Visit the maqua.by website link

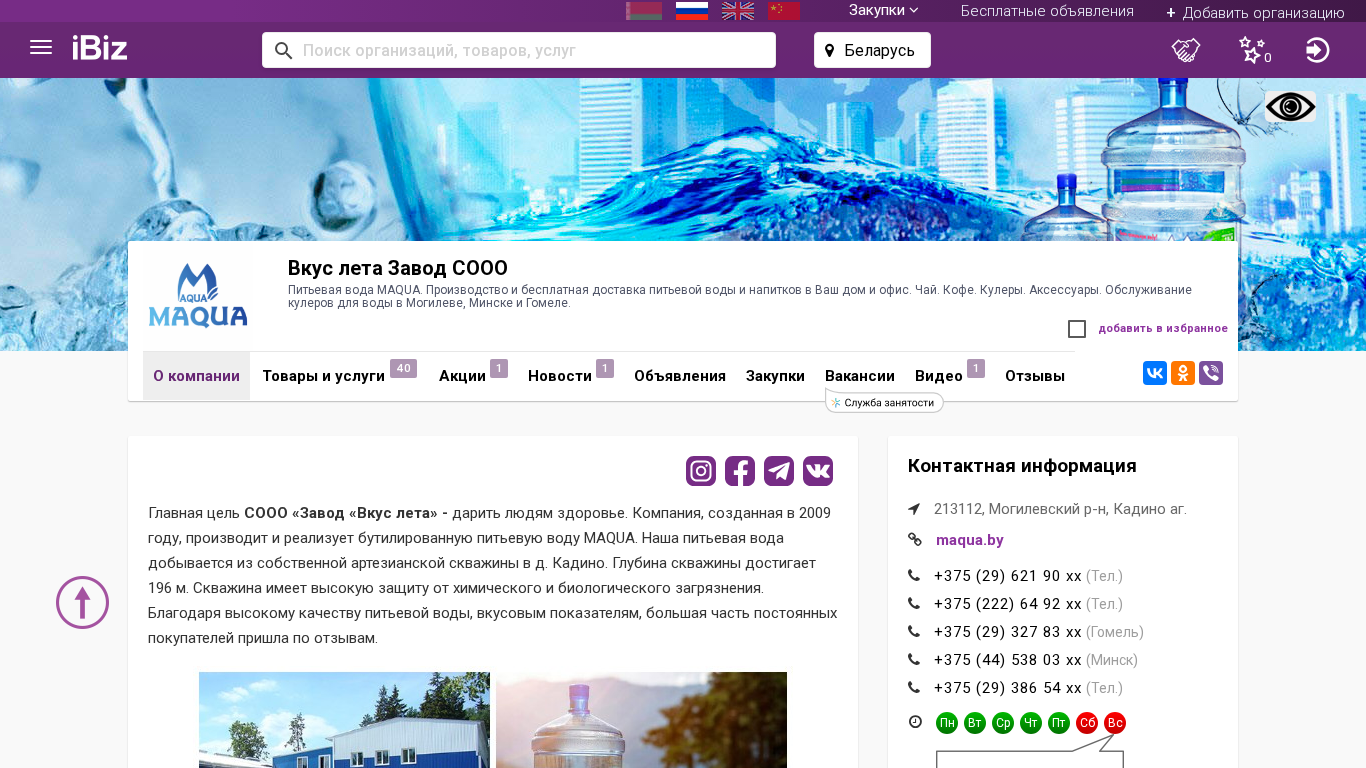coord(969,540)
